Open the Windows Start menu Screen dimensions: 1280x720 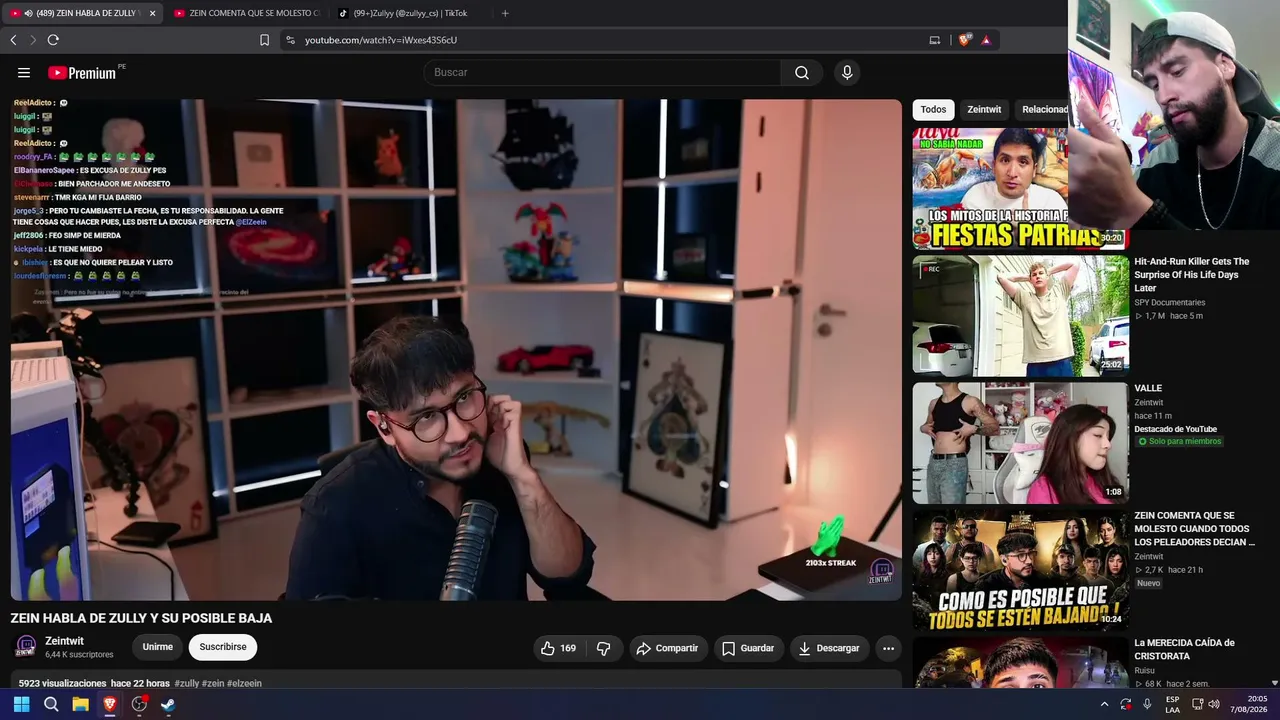(21, 704)
